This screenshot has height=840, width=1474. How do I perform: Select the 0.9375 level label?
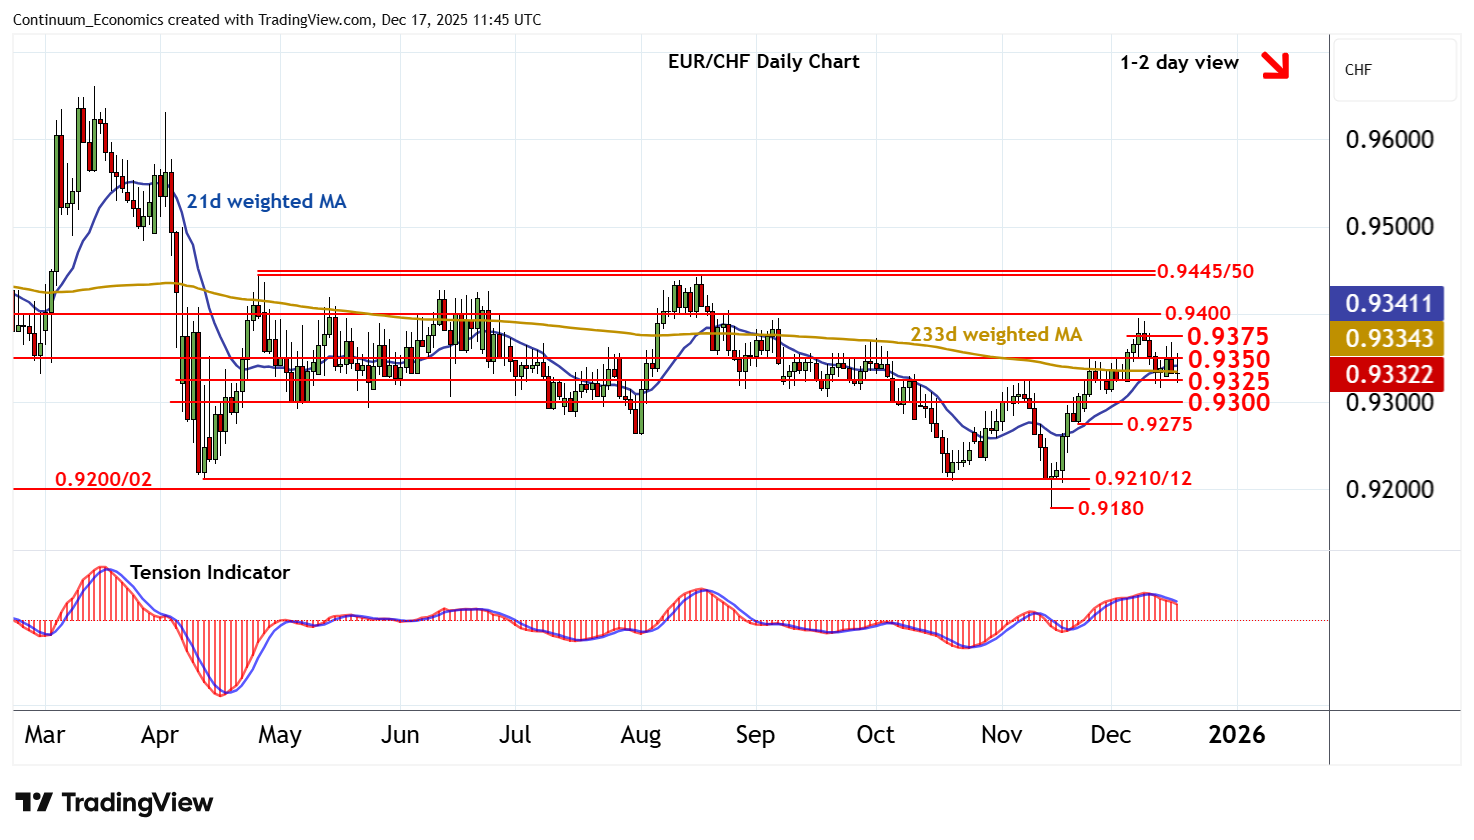point(1227,337)
